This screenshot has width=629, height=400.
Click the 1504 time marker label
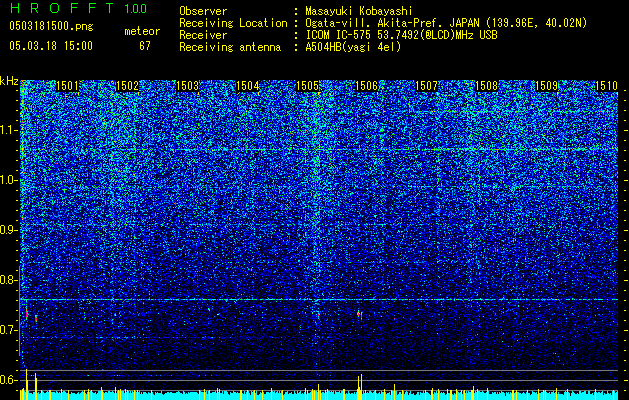(248, 86)
